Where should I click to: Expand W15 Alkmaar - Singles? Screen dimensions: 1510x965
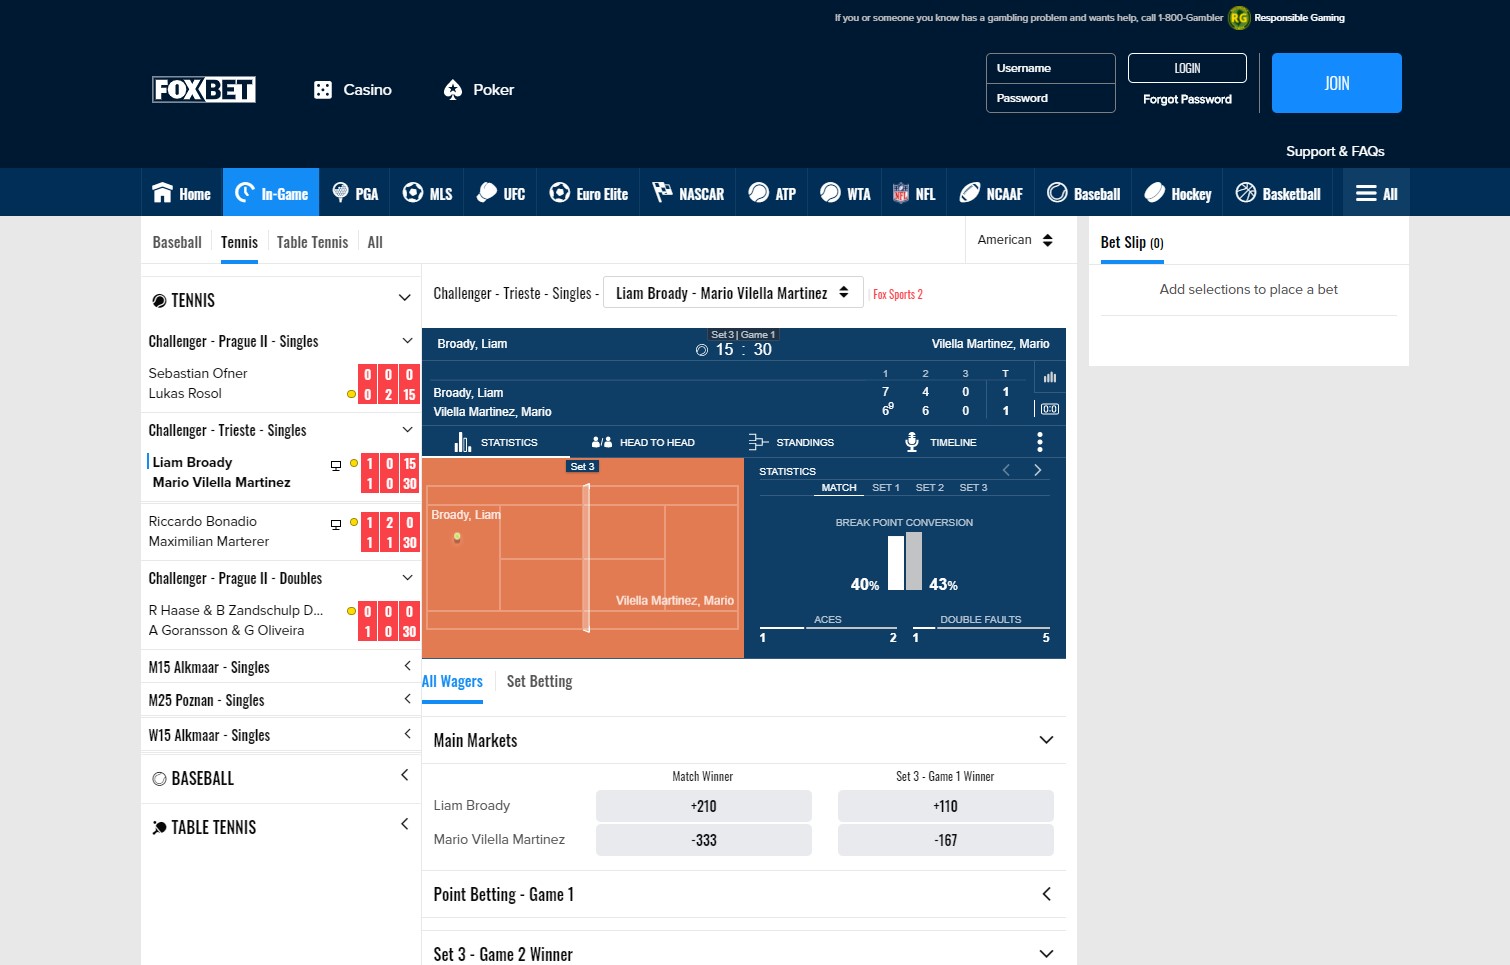coord(407,734)
